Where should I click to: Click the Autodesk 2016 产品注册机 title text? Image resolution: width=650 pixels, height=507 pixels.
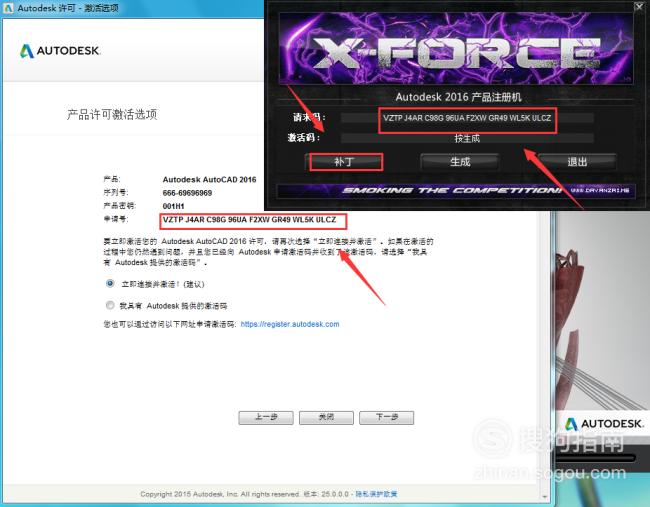(x=458, y=97)
